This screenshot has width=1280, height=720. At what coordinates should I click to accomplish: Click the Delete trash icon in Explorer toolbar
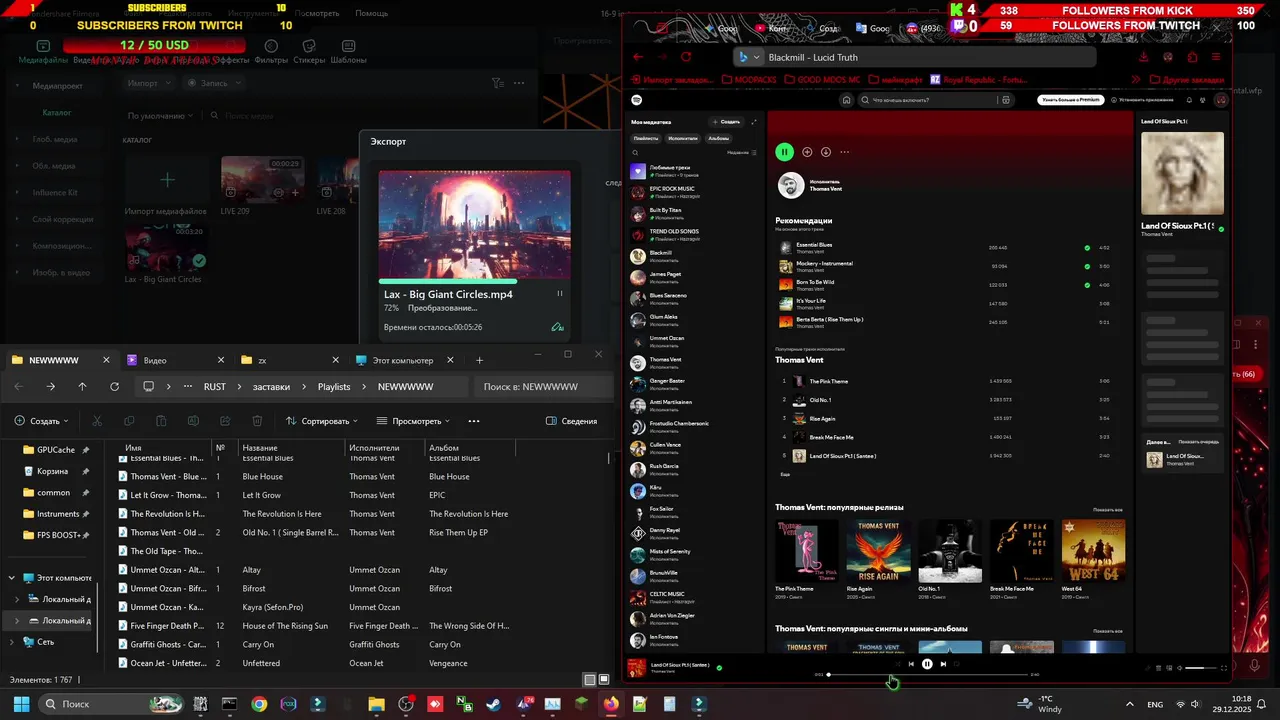(257, 421)
